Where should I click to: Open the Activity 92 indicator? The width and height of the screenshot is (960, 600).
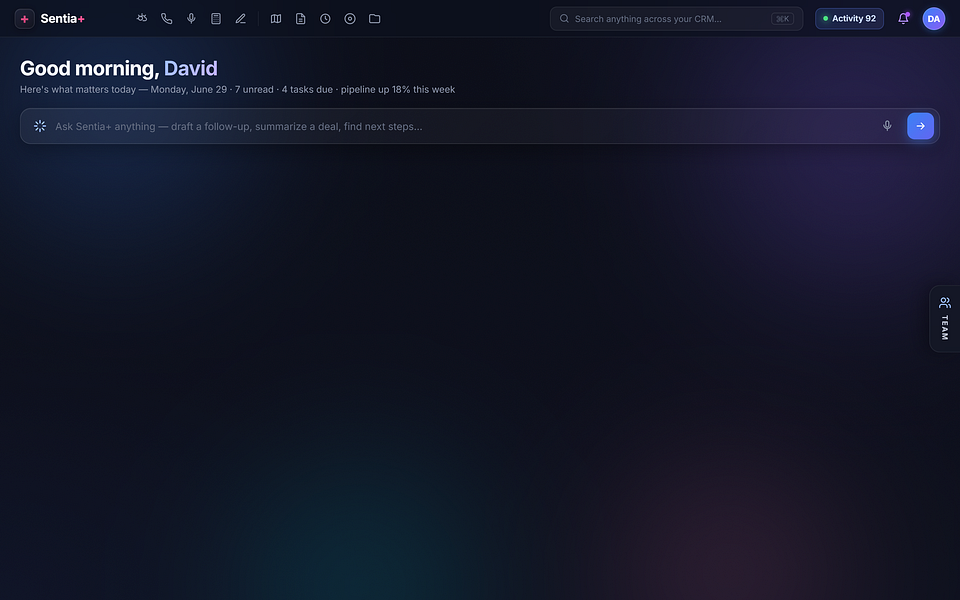pos(849,18)
